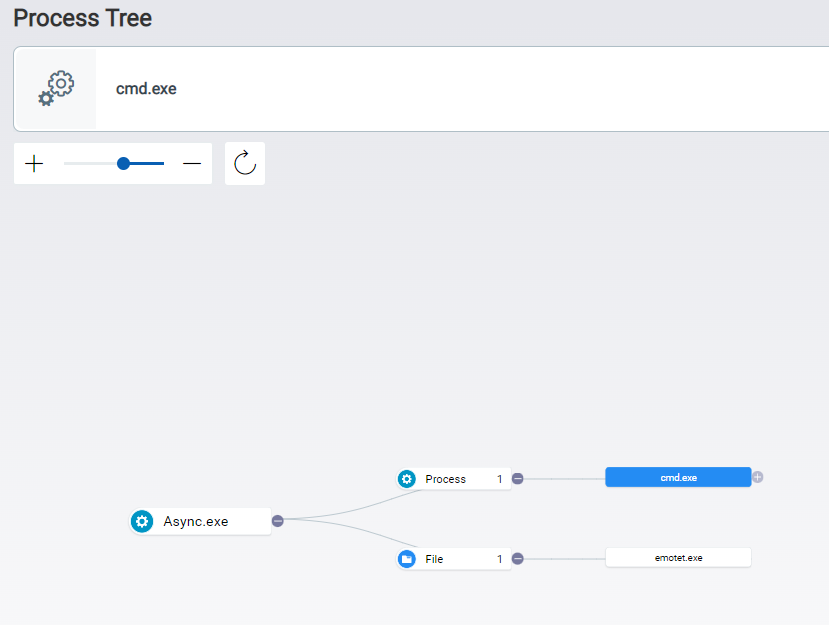Image resolution: width=829 pixels, height=625 pixels.
Task: Click the Process count number
Action: tap(500, 479)
